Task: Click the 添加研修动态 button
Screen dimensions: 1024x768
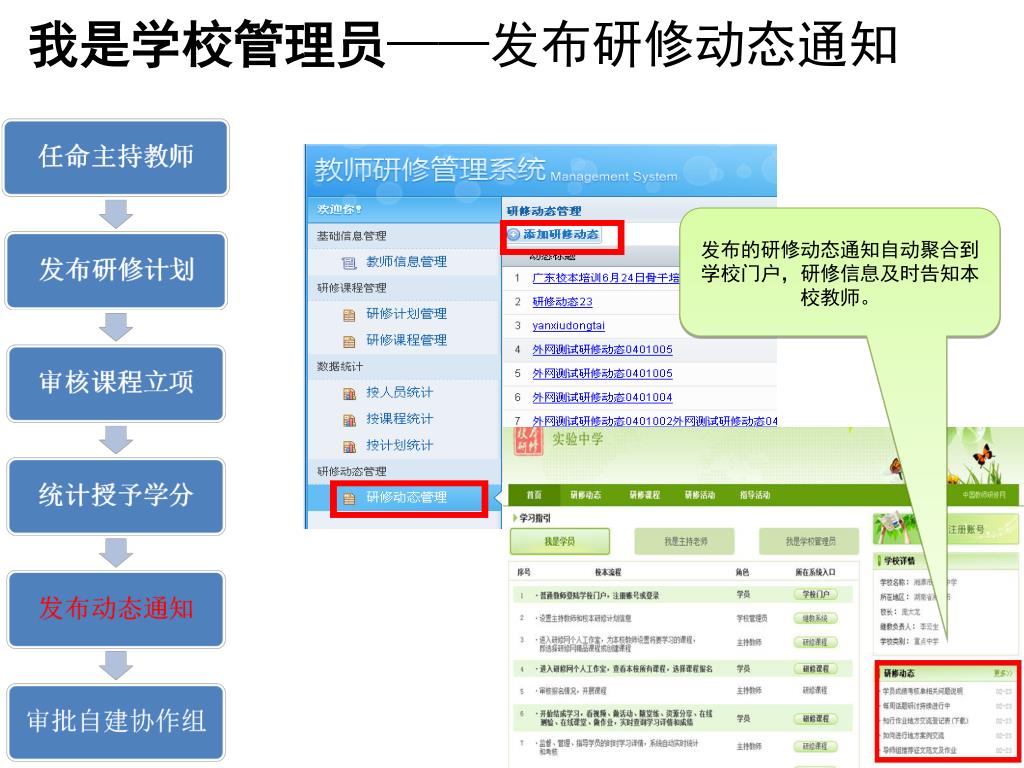Action: click(x=553, y=234)
